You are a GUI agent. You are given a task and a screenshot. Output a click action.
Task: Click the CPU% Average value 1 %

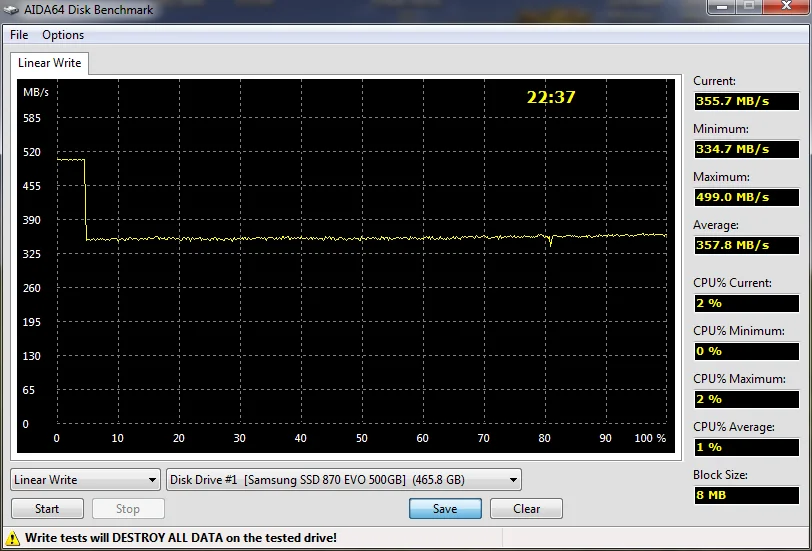pyautogui.click(x=746, y=447)
